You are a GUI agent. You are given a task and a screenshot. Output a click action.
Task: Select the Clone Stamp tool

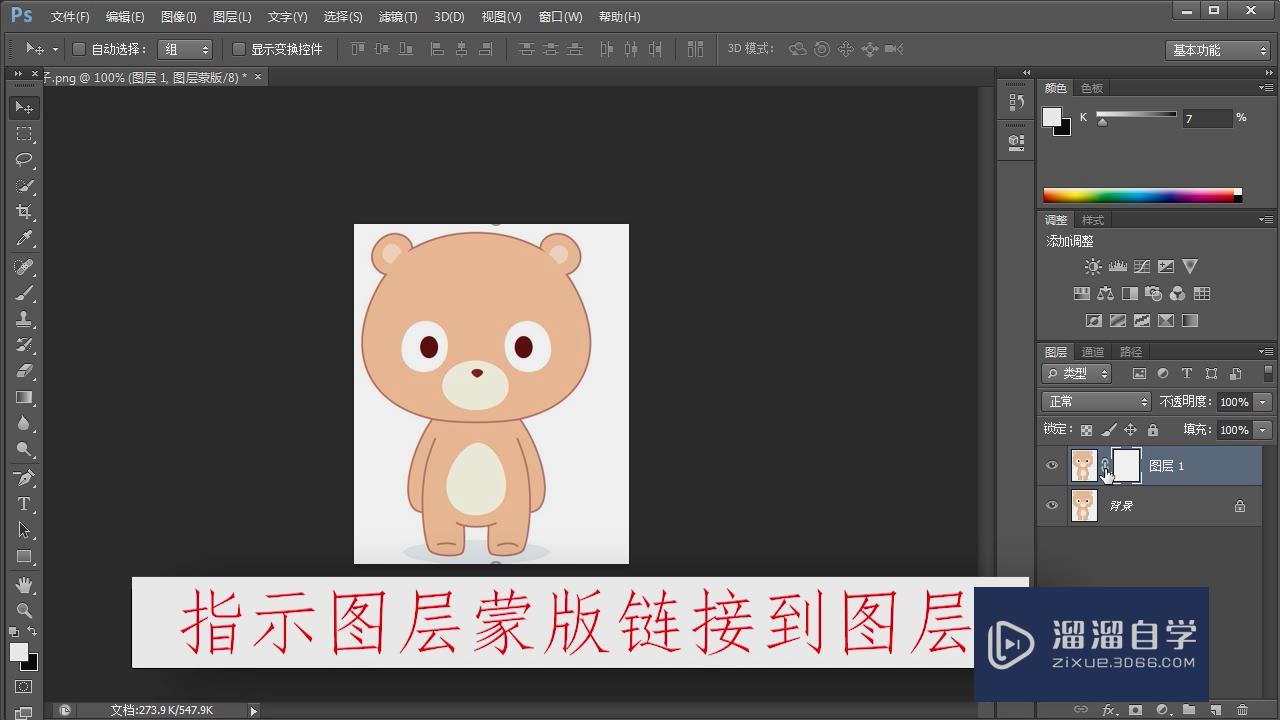[24, 319]
